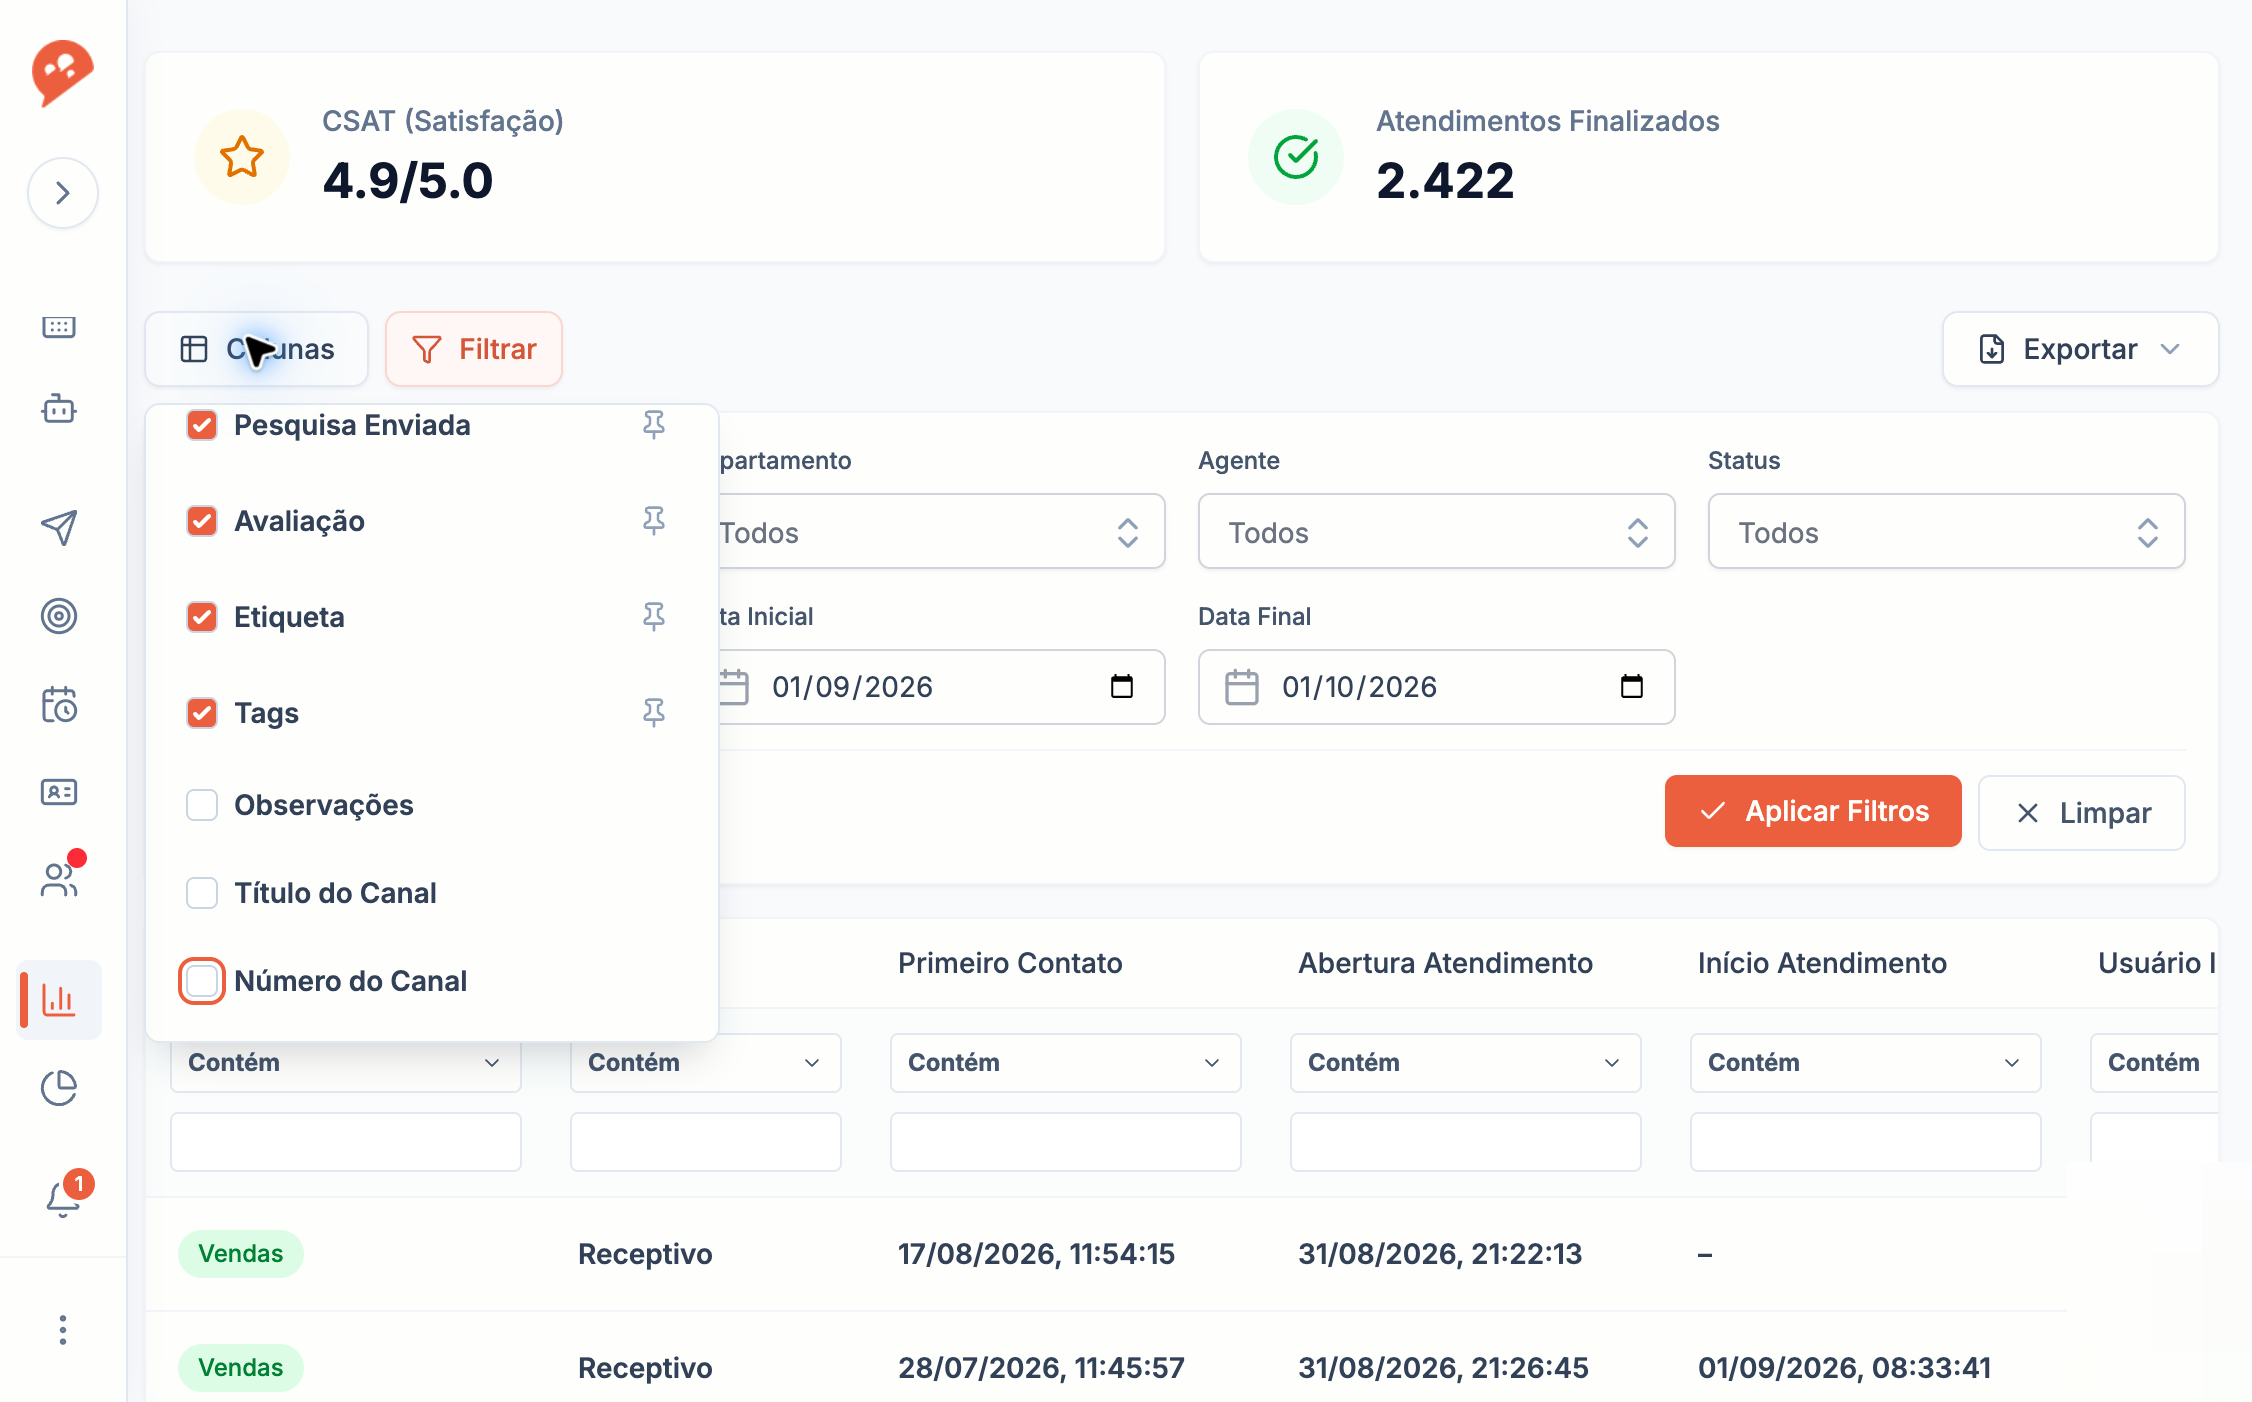Open the paper plane send icon
The height and width of the screenshot is (1402, 2252).
(59, 527)
